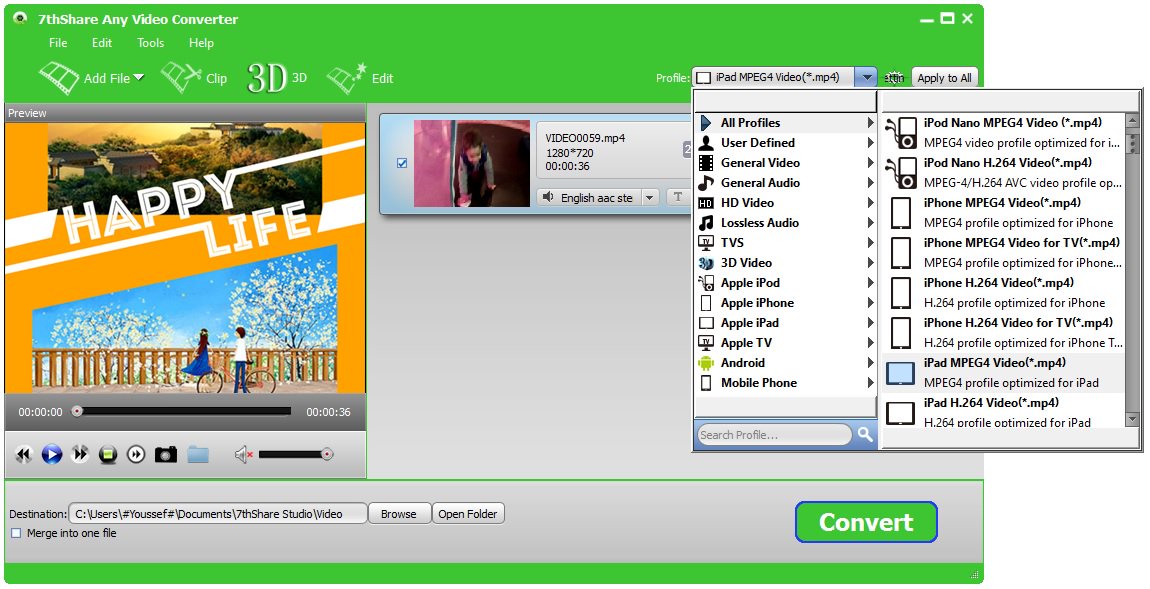
Task: Fast forward the preview video
Action: pyautogui.click(x=80, y=455)
